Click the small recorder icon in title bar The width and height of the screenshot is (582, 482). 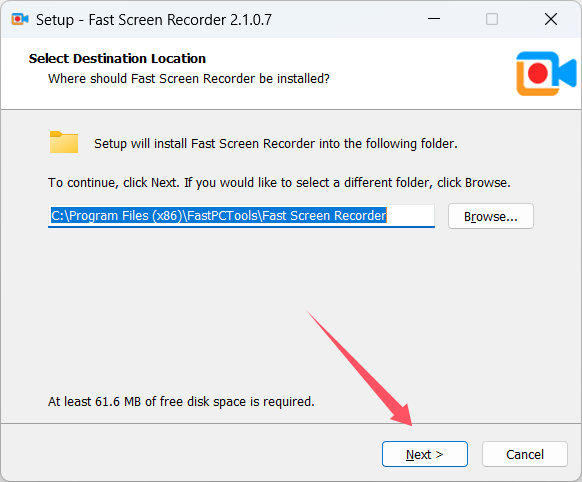coord(20,19)
